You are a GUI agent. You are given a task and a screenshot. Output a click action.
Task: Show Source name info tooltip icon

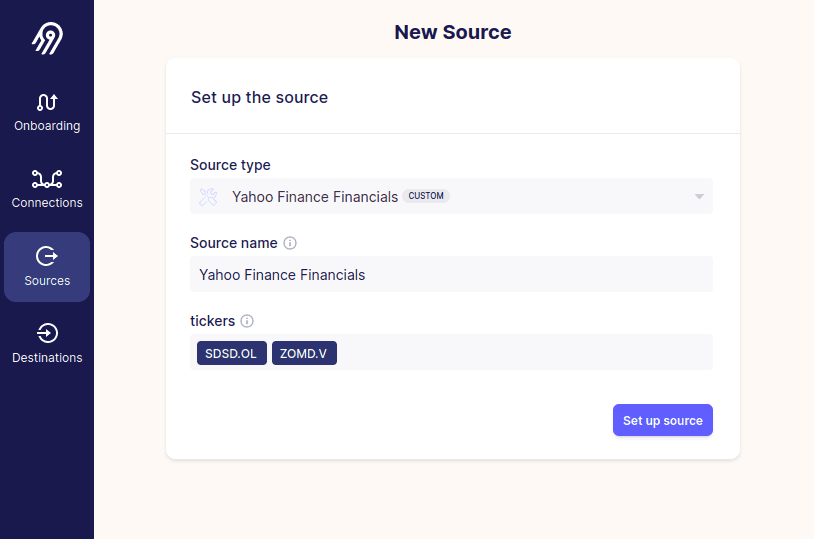pyautogui.click(x=290, y=243)
